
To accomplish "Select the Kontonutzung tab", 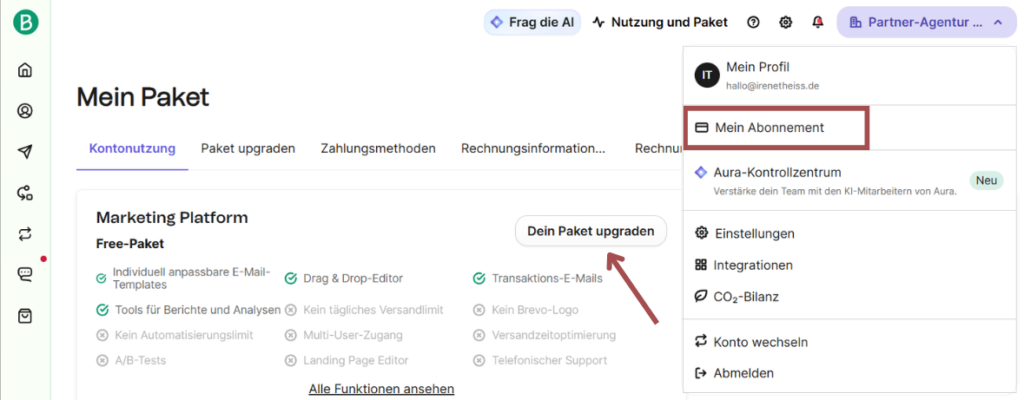I will click(x=132, y=148).
